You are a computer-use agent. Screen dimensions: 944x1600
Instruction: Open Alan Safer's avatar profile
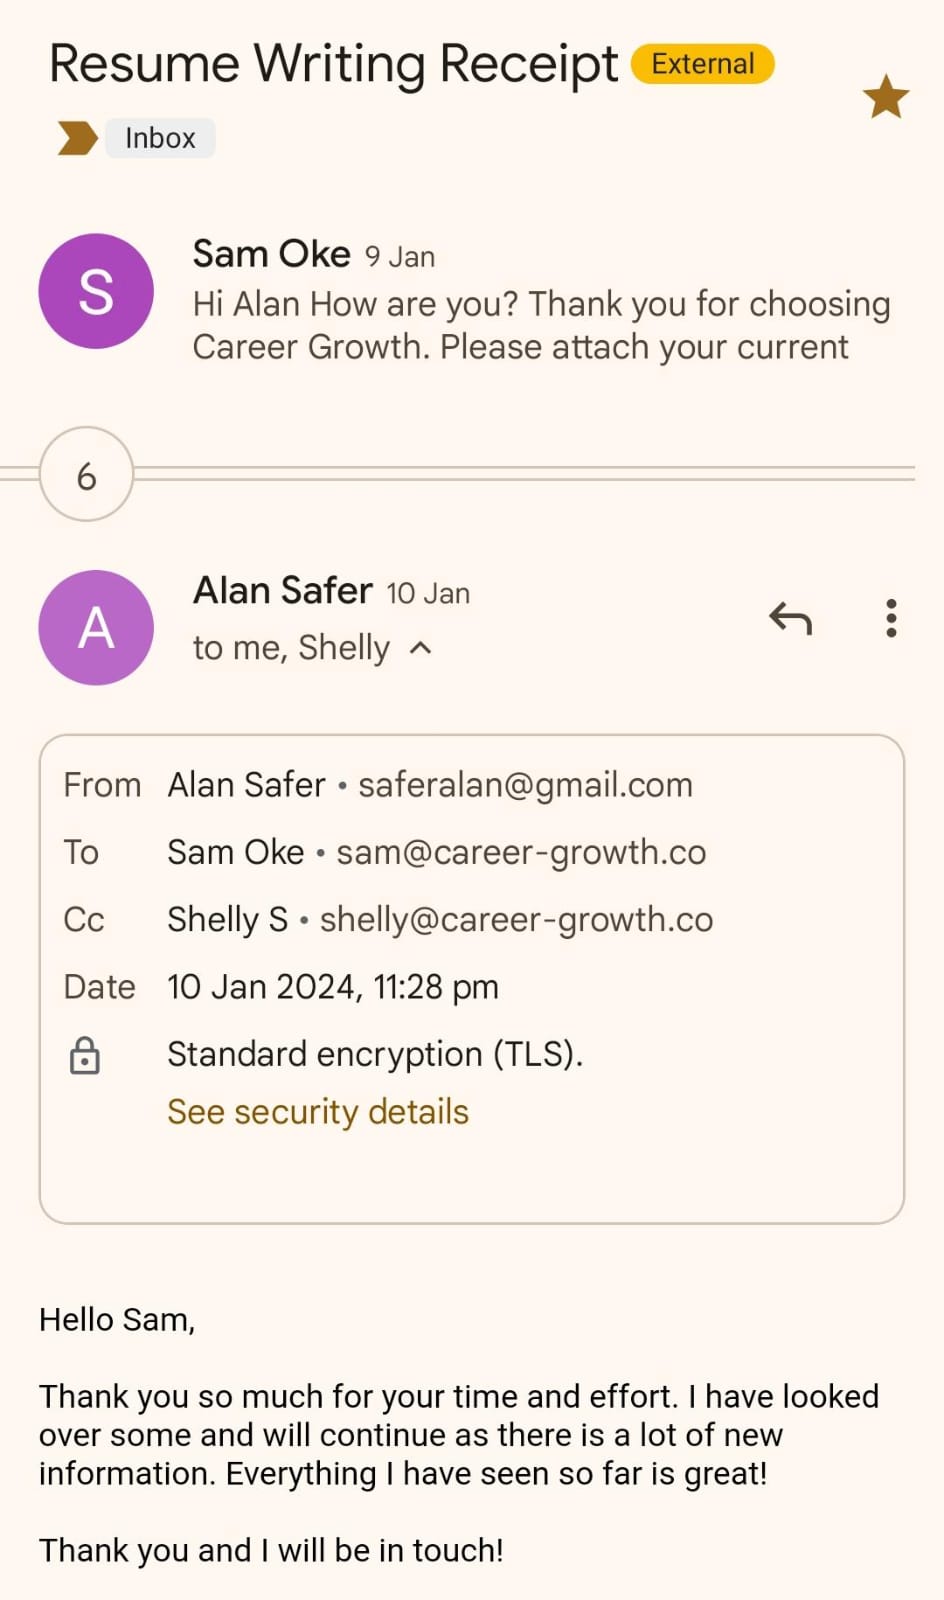tap(96, 627)
